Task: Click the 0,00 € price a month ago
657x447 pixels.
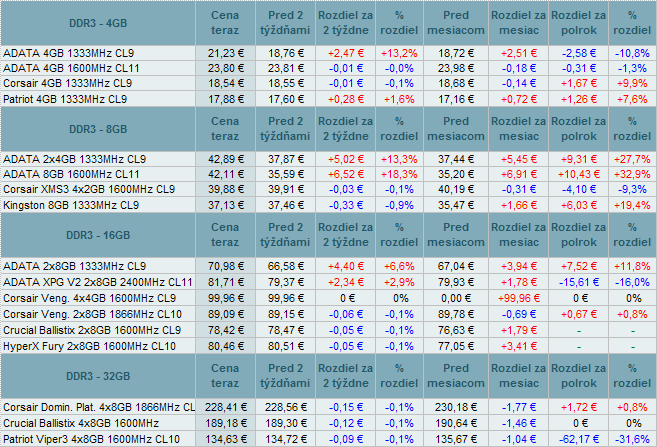Action: coord(456,298)
